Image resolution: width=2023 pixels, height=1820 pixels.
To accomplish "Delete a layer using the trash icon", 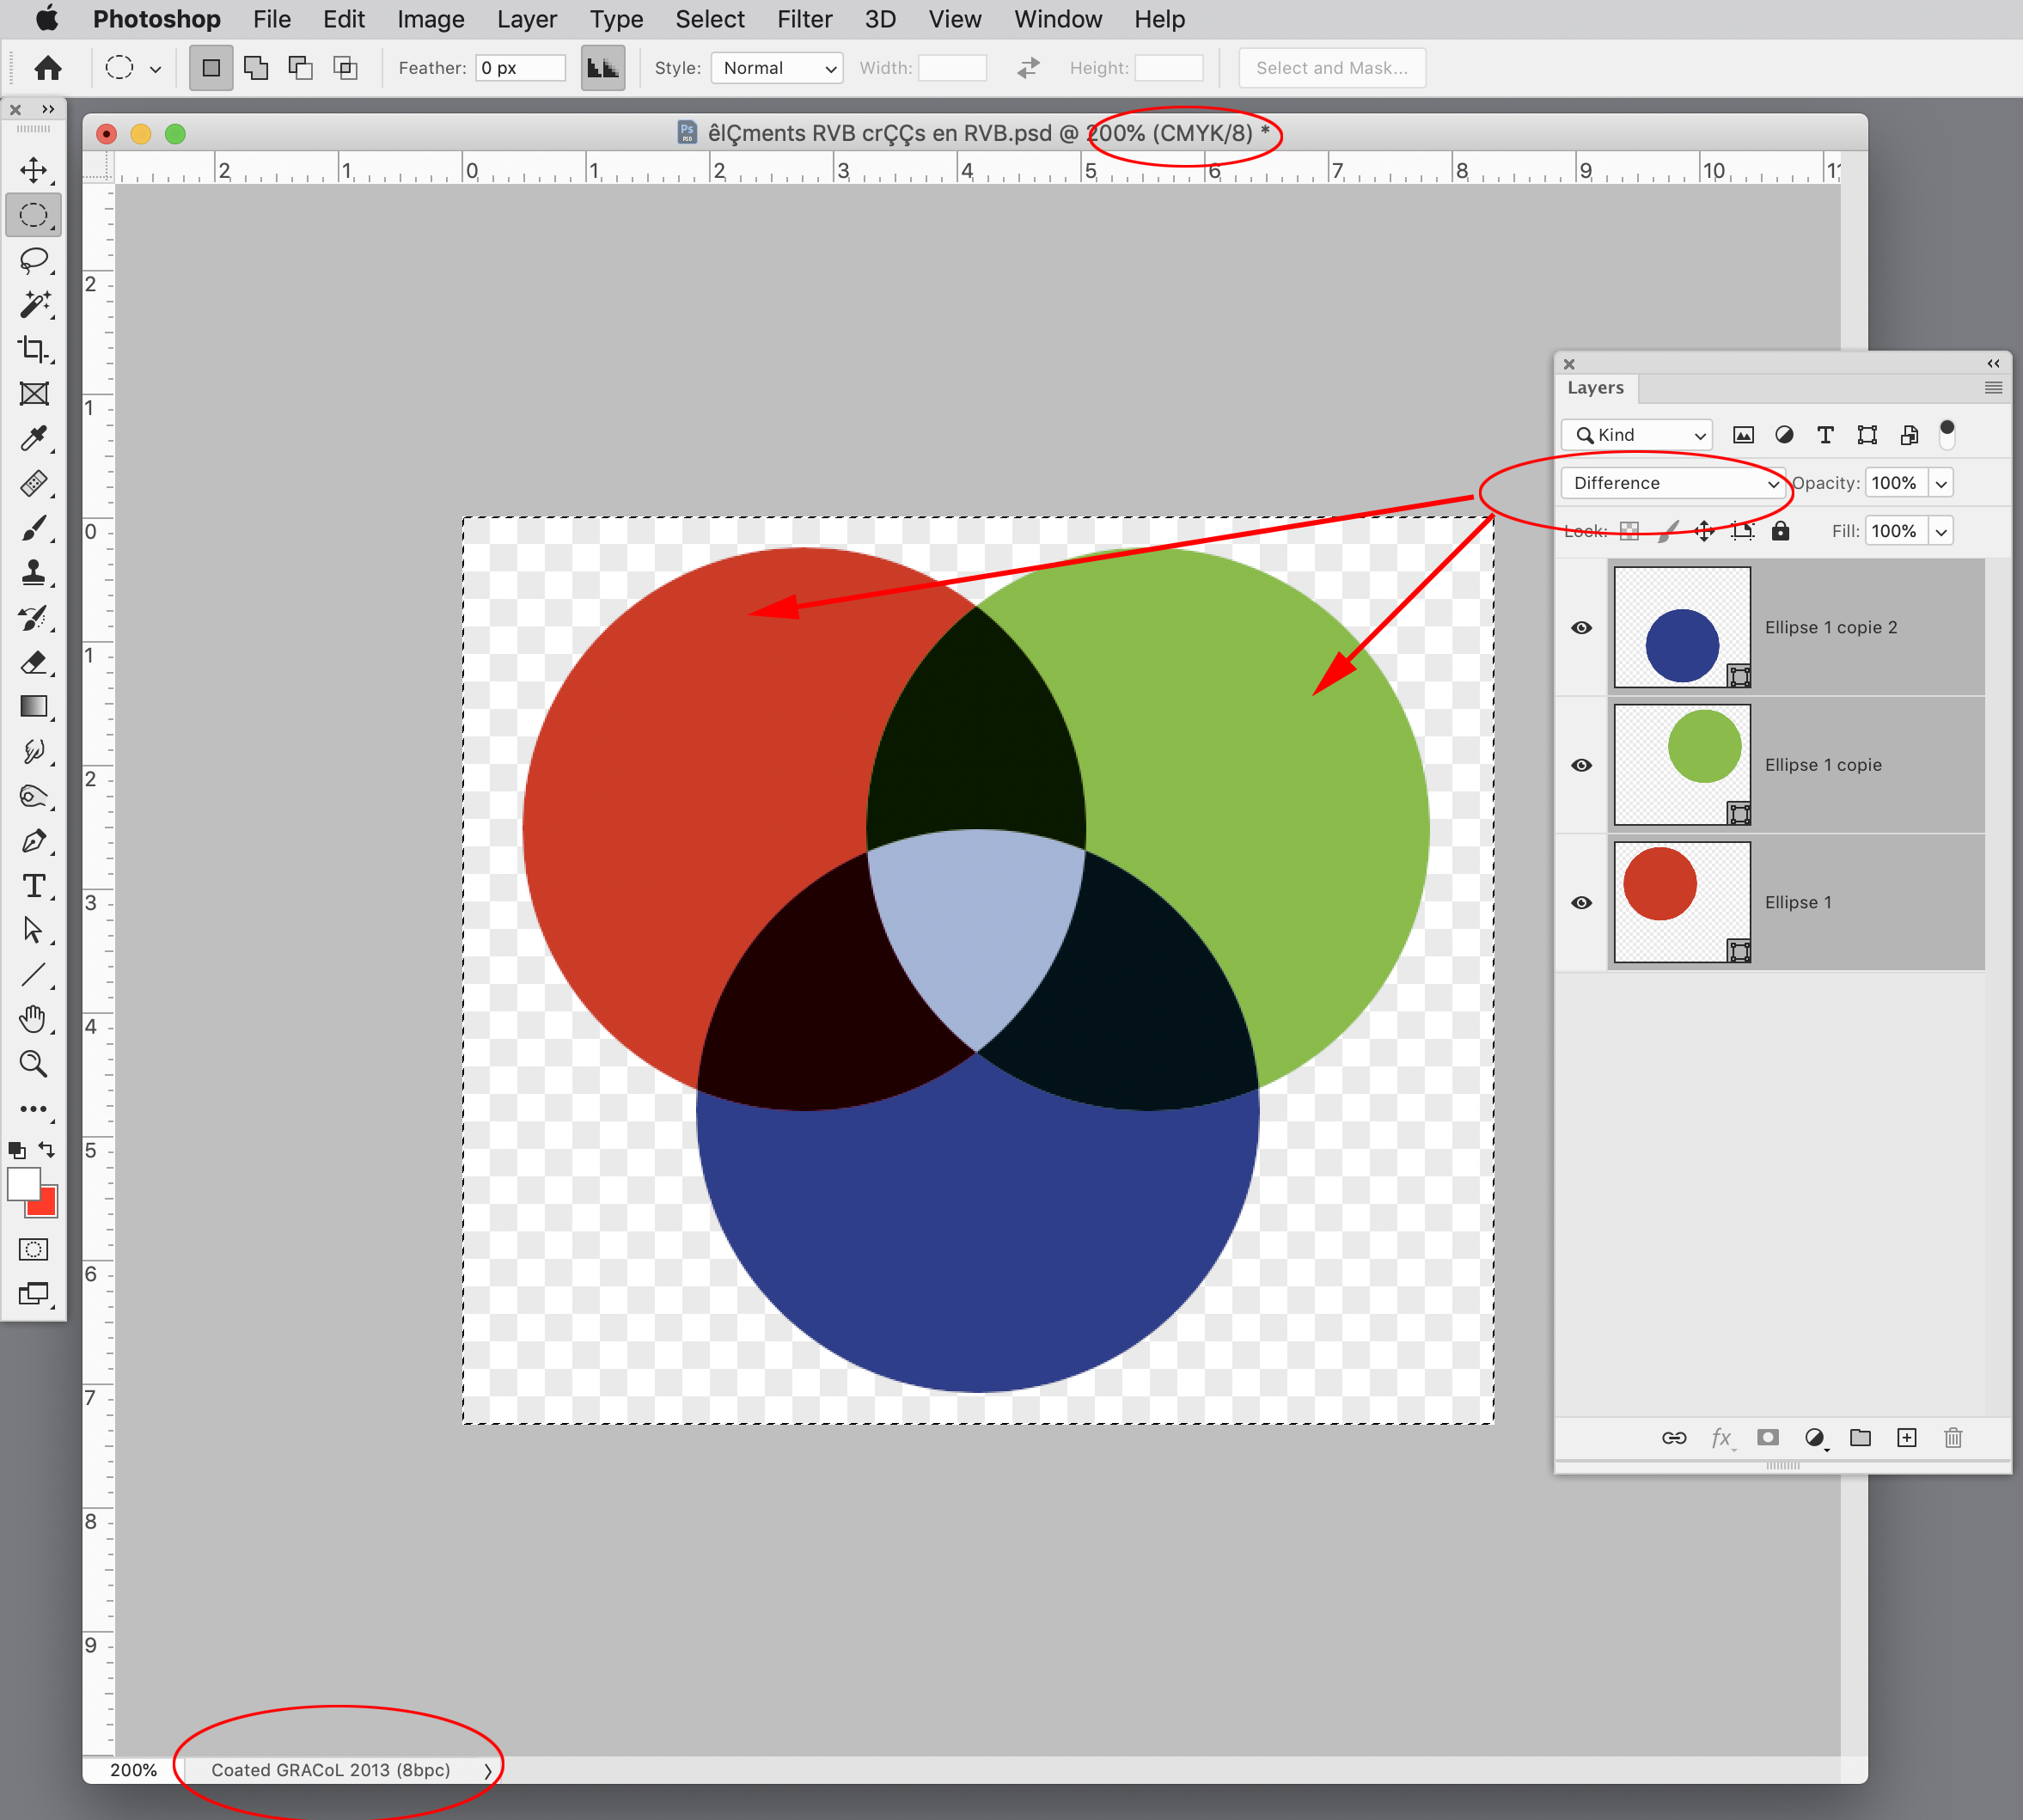I will pyautogui.click(x=1952, y=1438).
